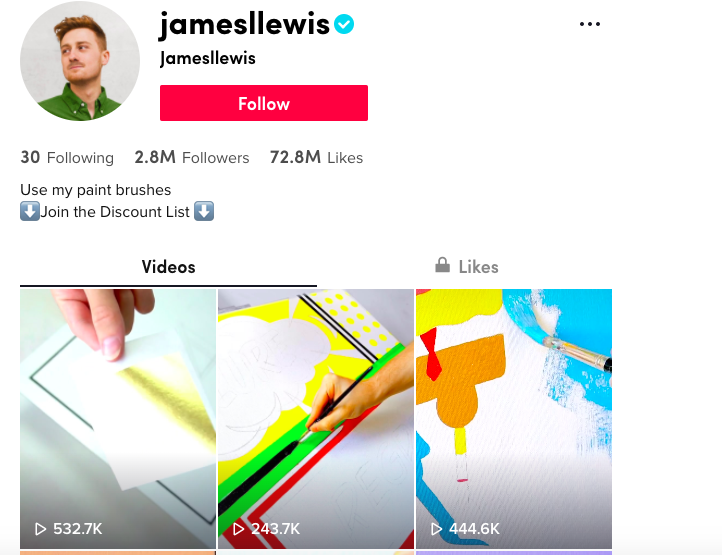This screenshot has height=555, width=722.
Task: Click play icon on 532.7K video
Action: 41,529
